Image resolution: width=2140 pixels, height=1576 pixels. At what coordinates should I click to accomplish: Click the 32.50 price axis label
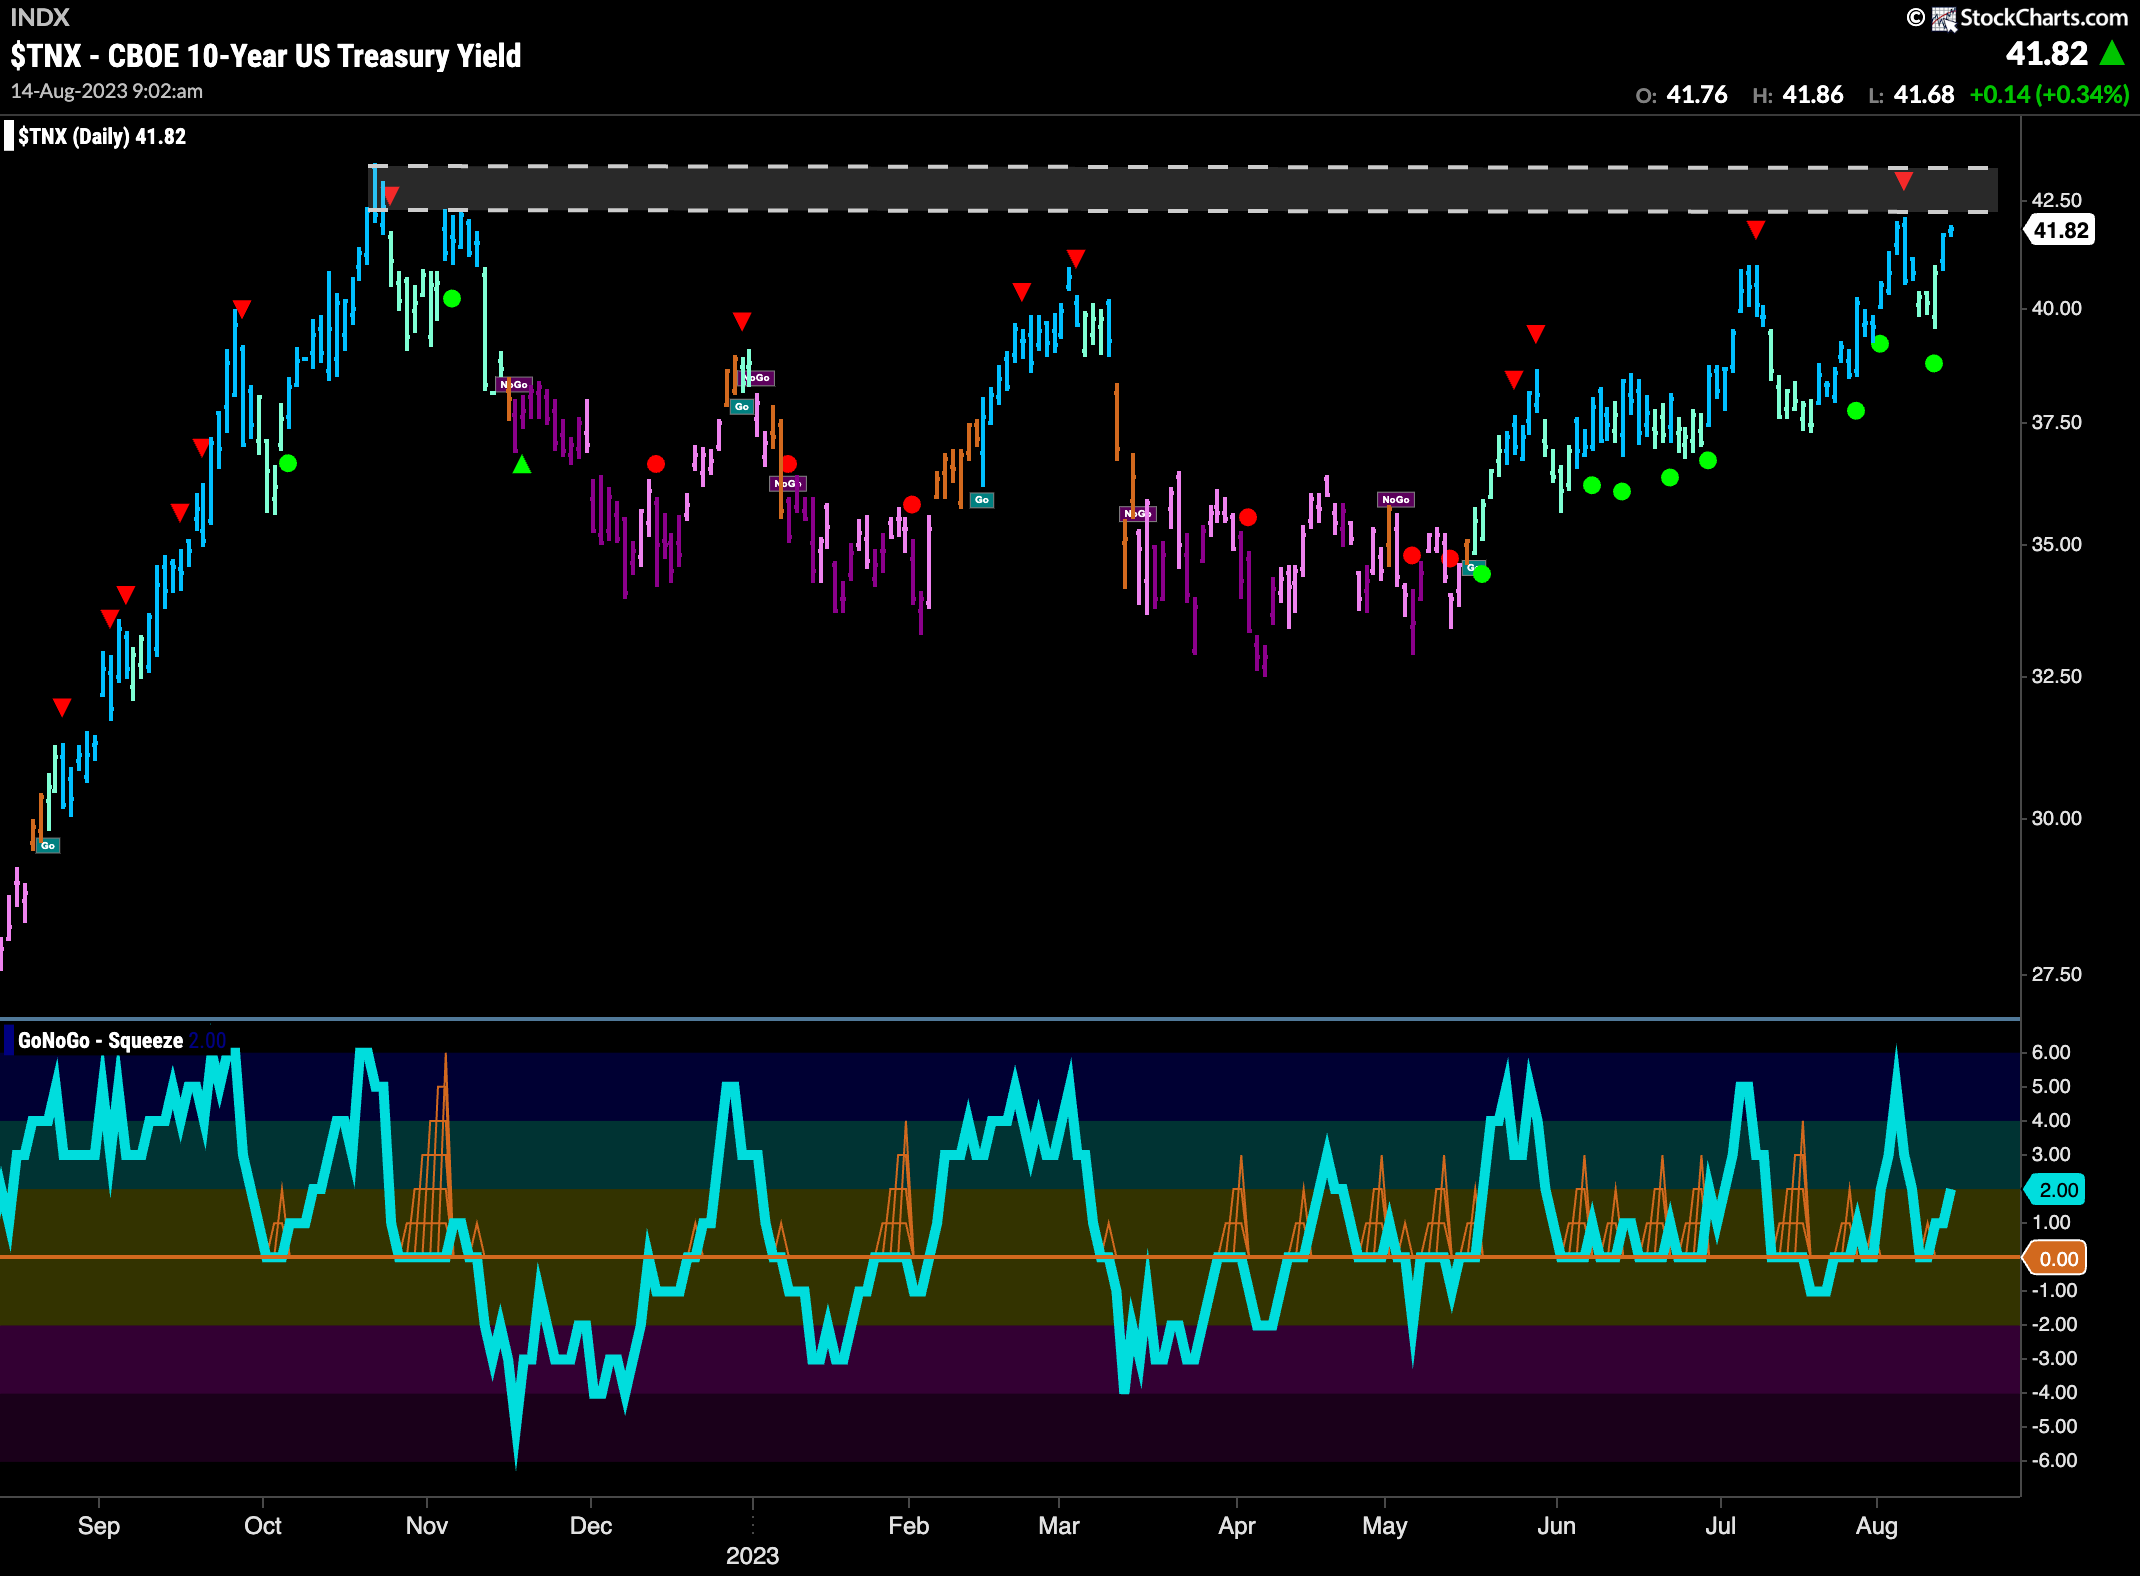pos(2057,676)
